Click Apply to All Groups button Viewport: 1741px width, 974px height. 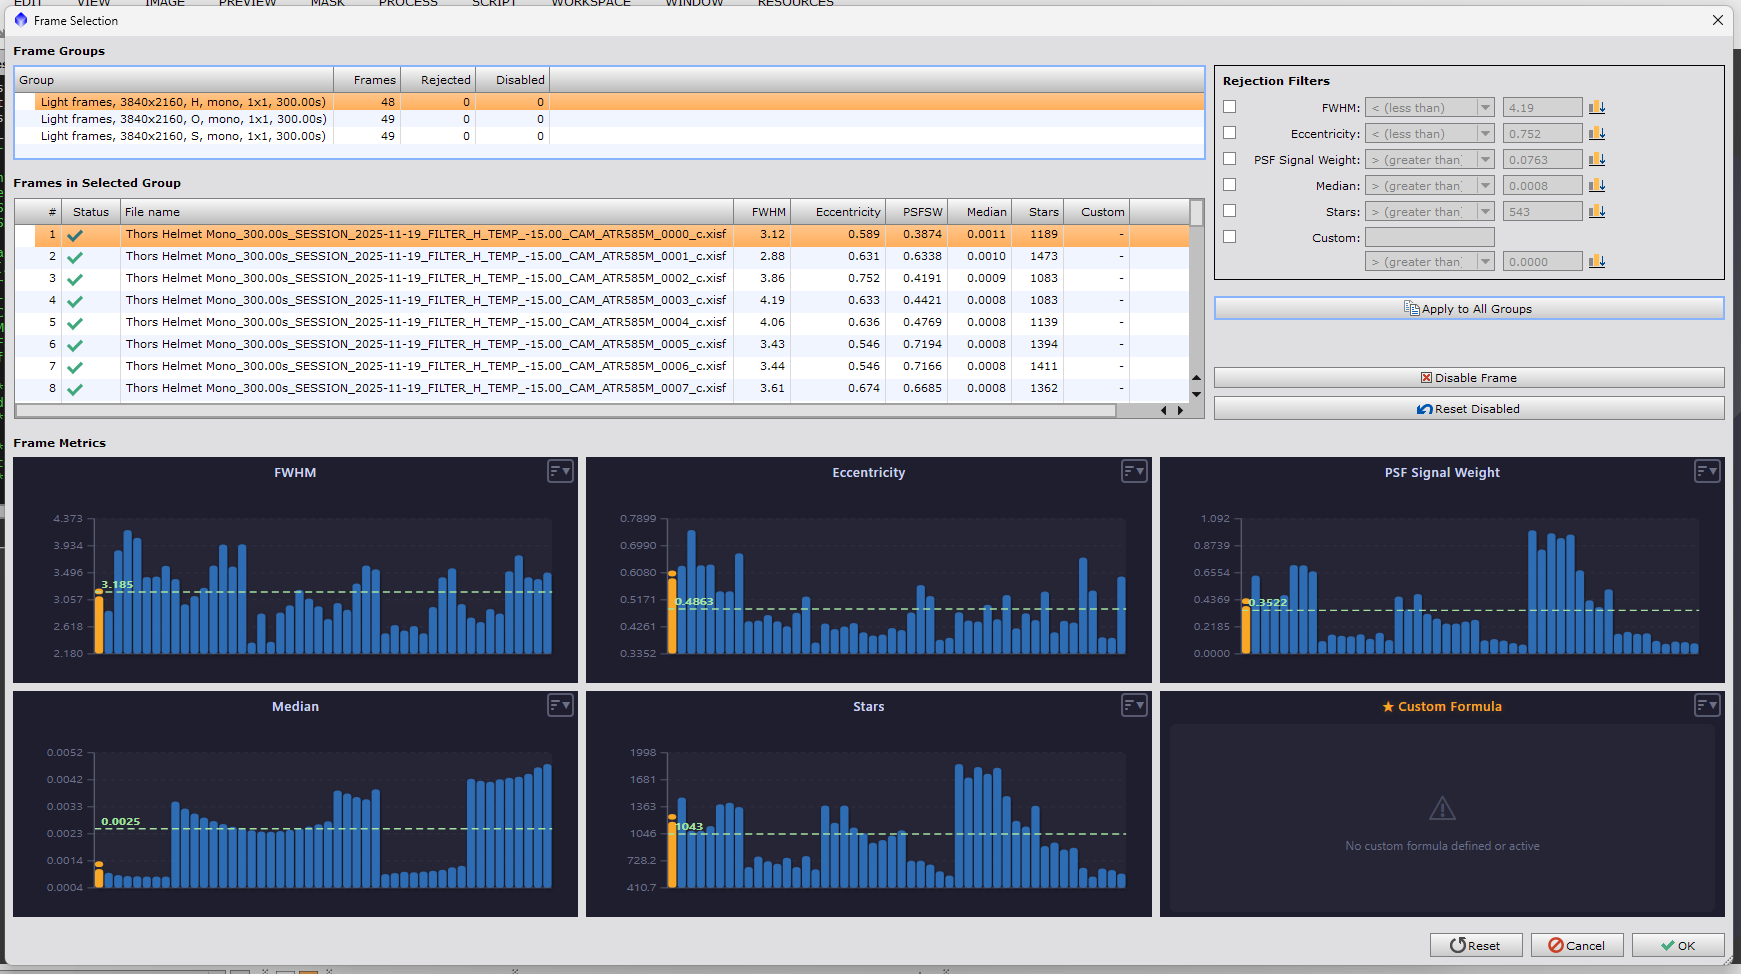click(x=1468, y=309)
